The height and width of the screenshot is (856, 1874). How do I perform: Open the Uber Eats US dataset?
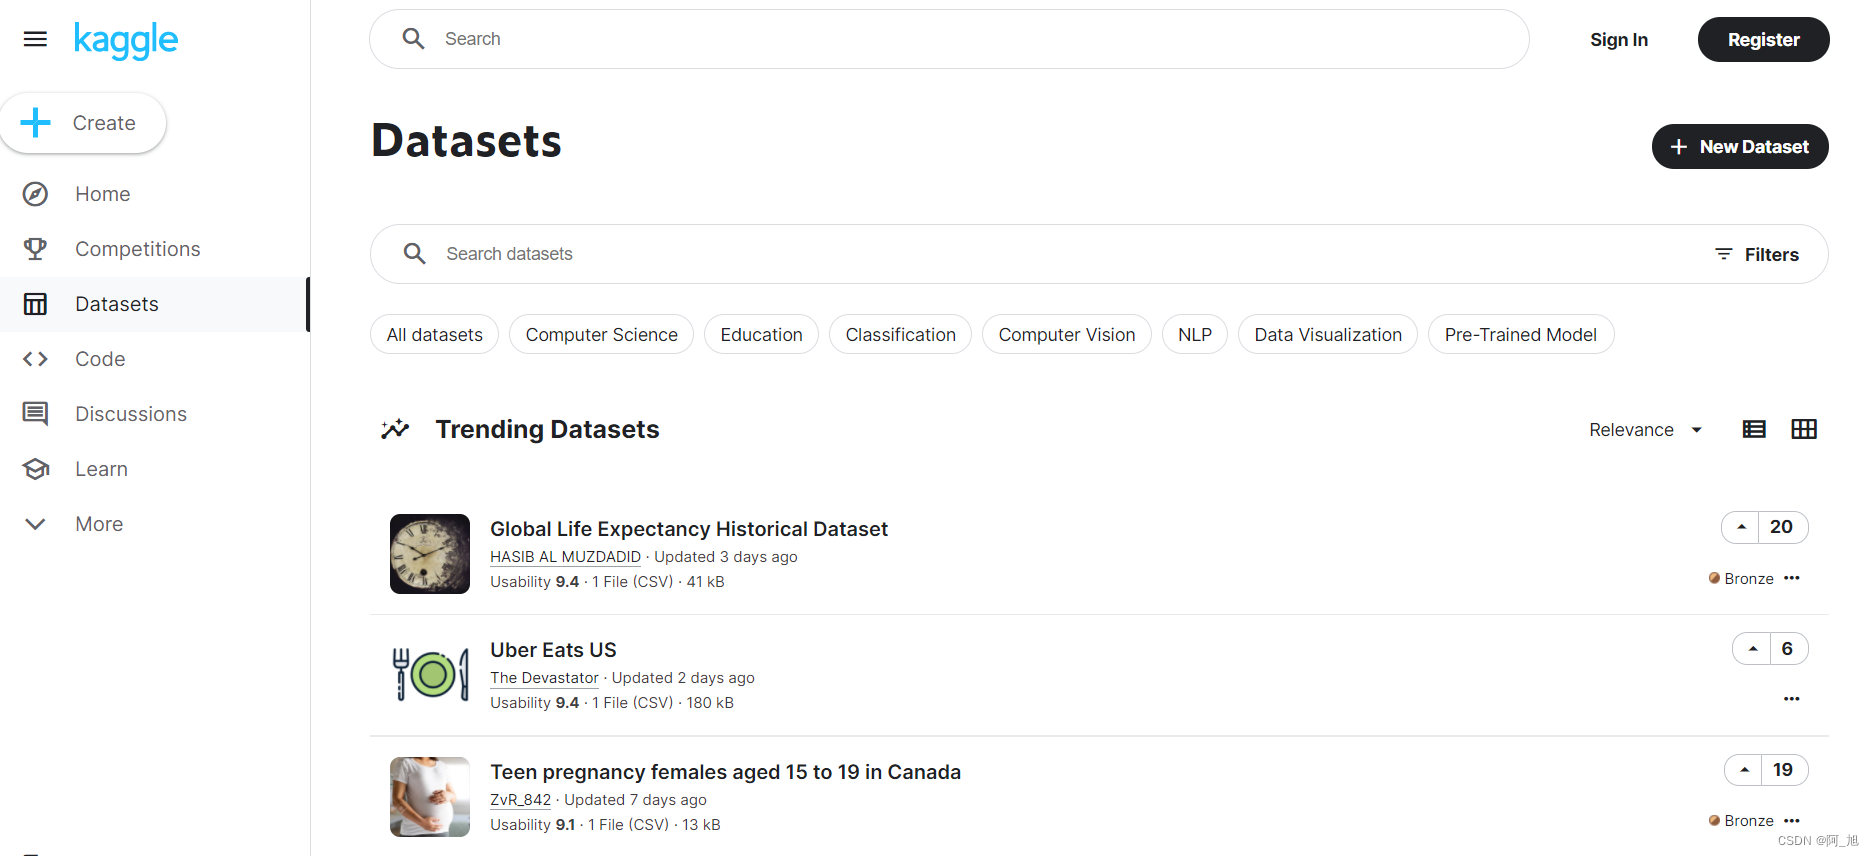tap(553, 650)
